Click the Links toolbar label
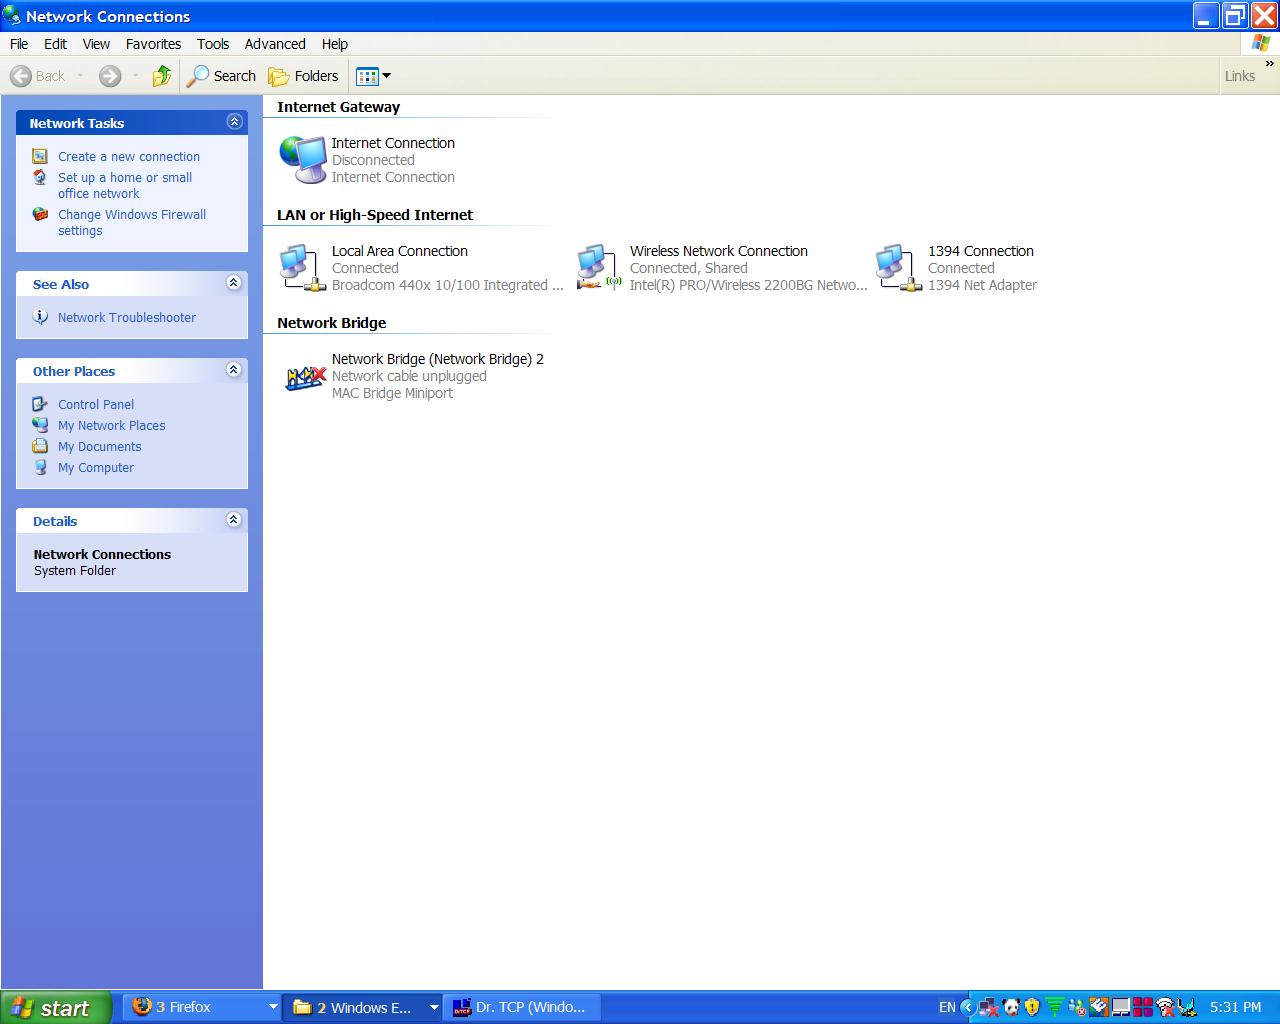The height and width of the screenshot is (1024, 1280). point(1240,76)
